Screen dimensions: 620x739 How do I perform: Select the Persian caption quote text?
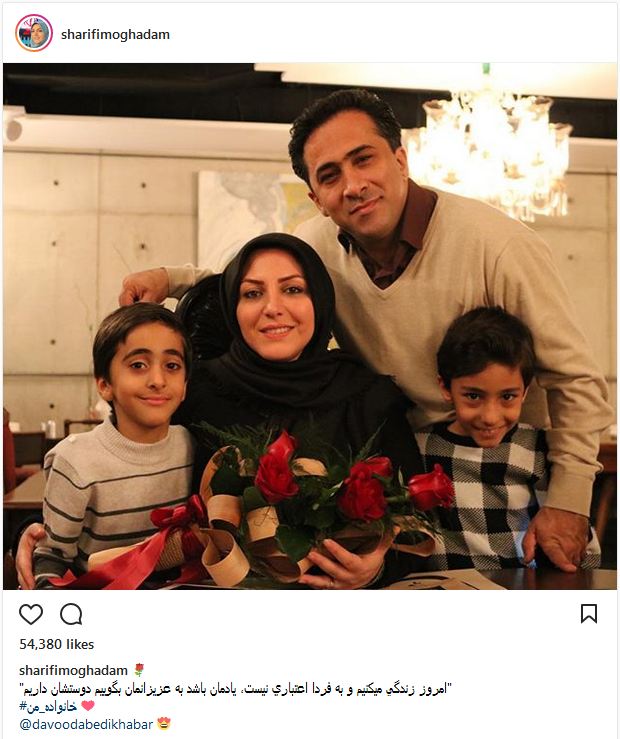[236, 689]
